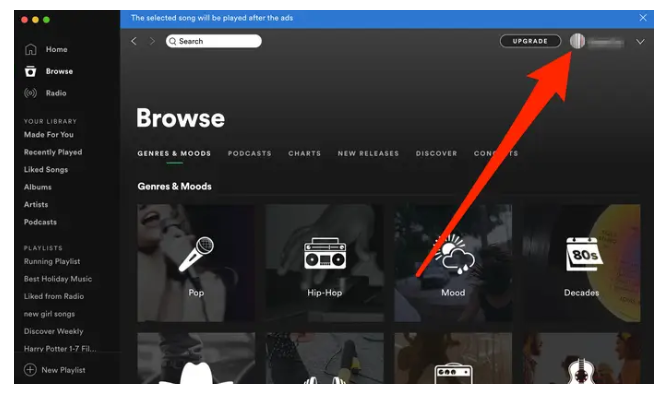
Task: Switch to the New Releases tab
Action: pyautogui.click(x=368, y=154)
